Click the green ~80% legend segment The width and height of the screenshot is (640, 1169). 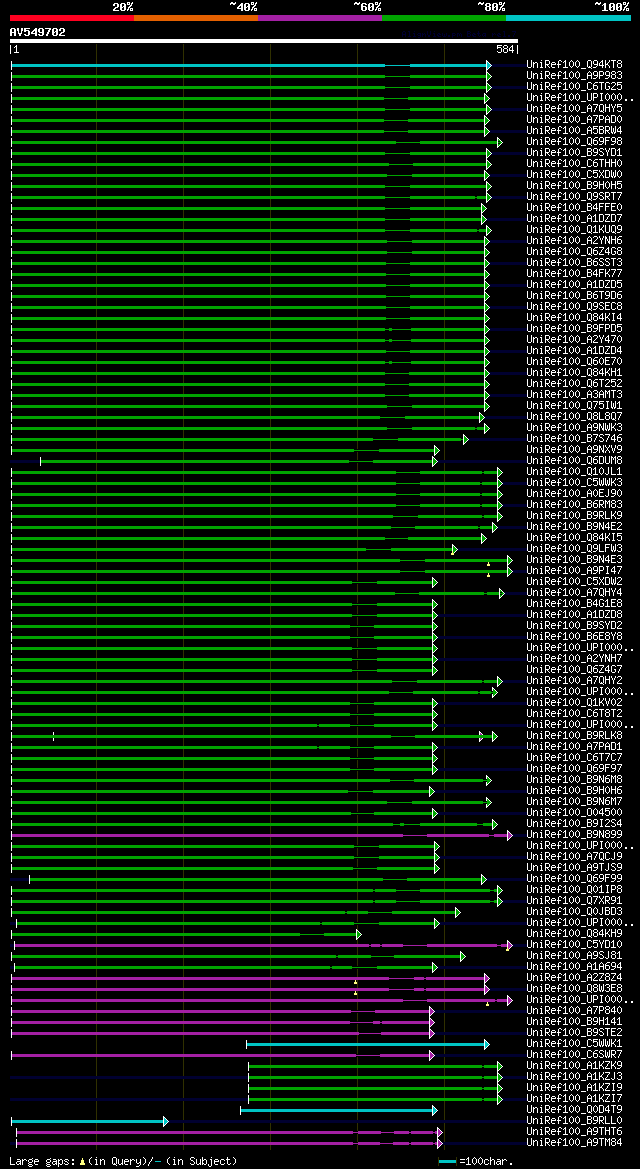coord(444,17)
